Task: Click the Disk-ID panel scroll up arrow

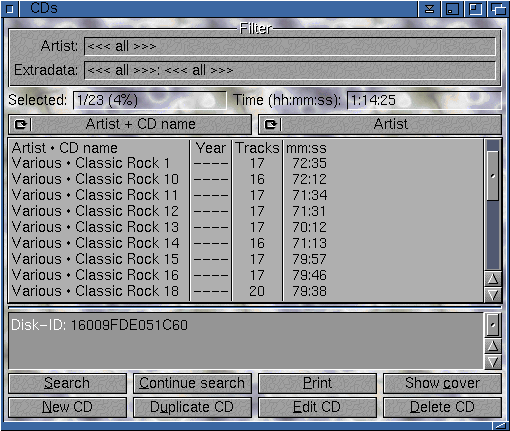Action: 493,346
